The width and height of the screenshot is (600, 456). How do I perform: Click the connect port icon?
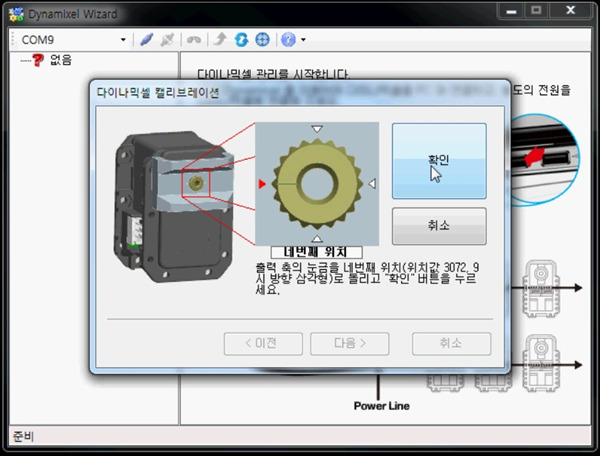pos(146,40)
